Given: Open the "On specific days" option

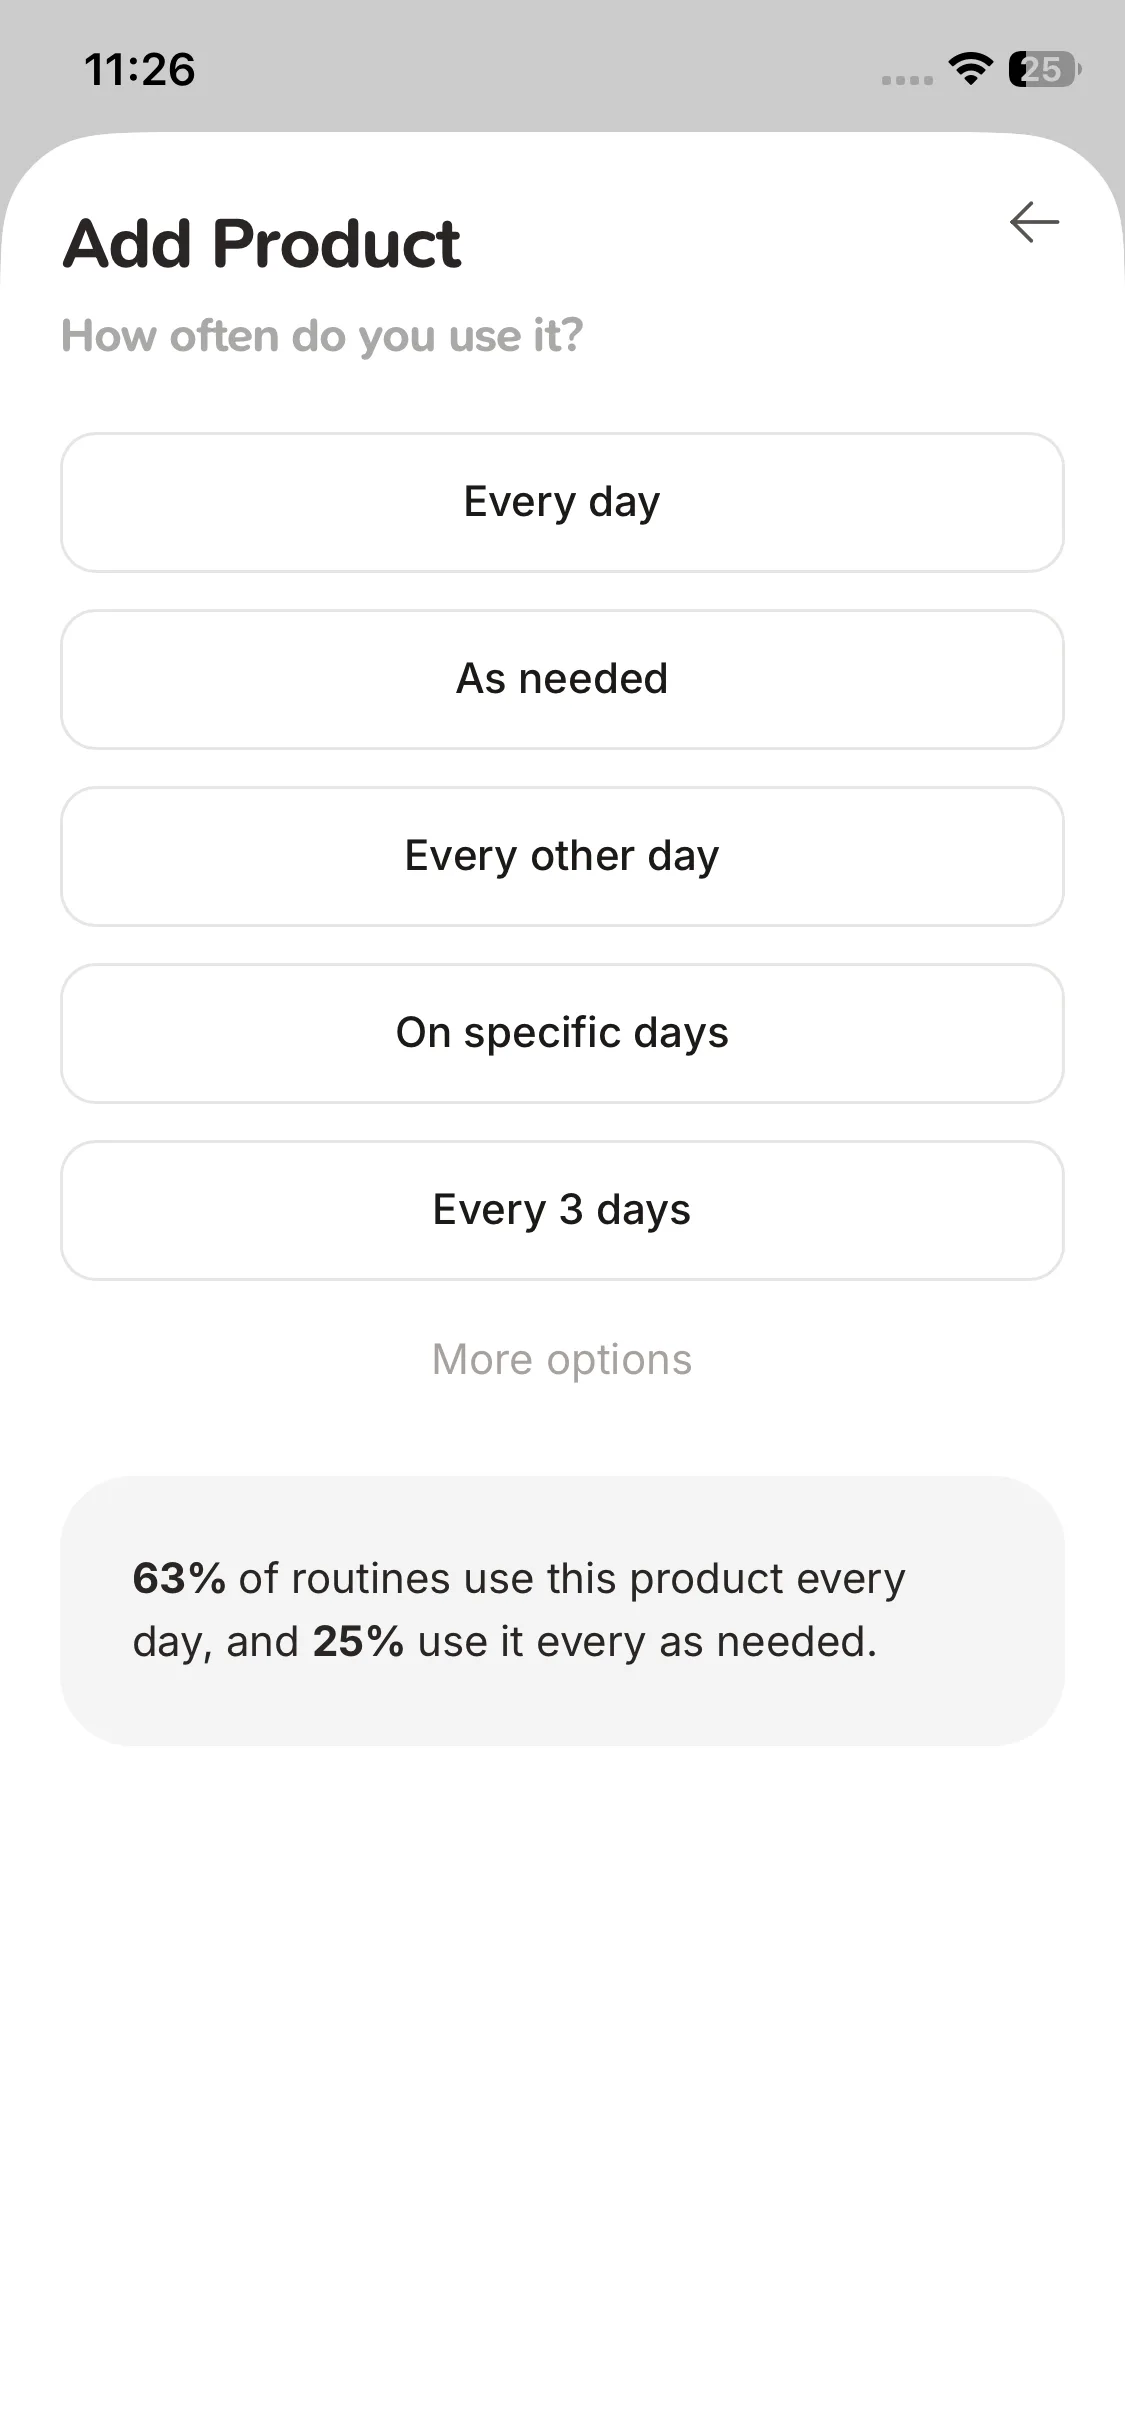Looking at the screenshot, I should coord(562,1033).
